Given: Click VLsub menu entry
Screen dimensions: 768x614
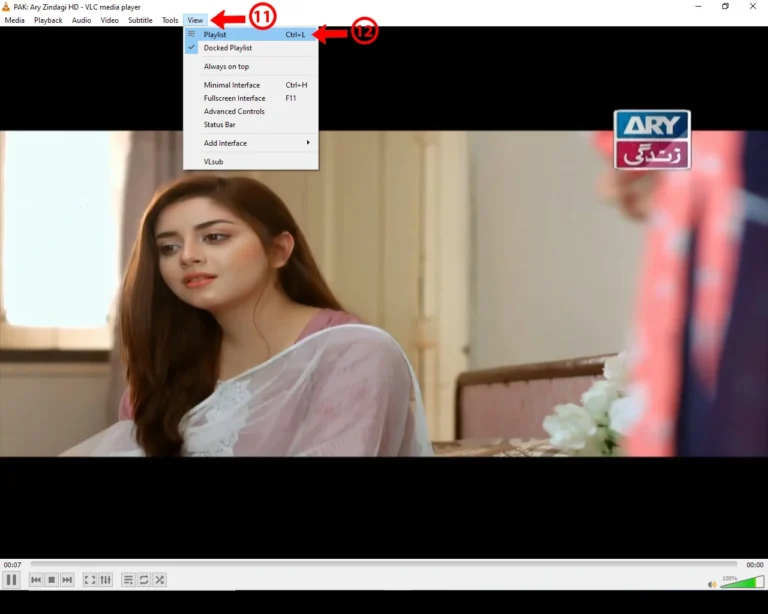Looking at the screenshot, I should (x=214, y=161).
